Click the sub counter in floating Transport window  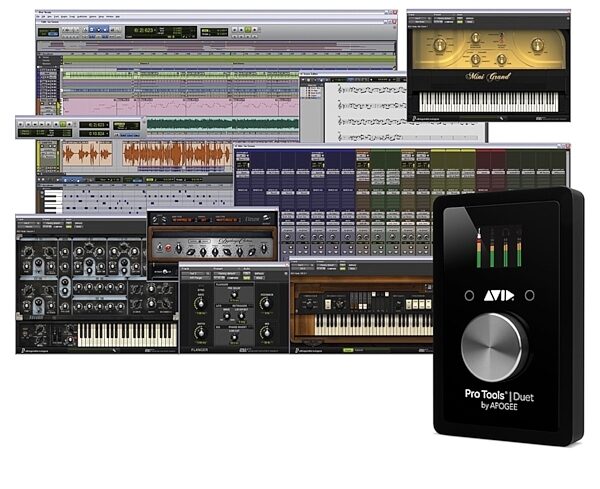click(94, 134)
